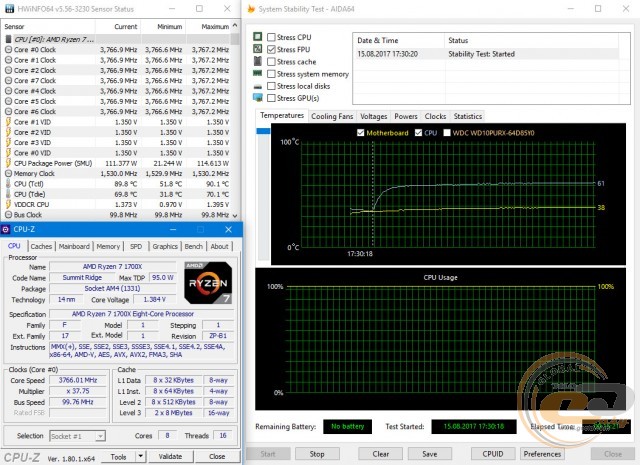Open CPUID from AIDA64 stability window

493,454
